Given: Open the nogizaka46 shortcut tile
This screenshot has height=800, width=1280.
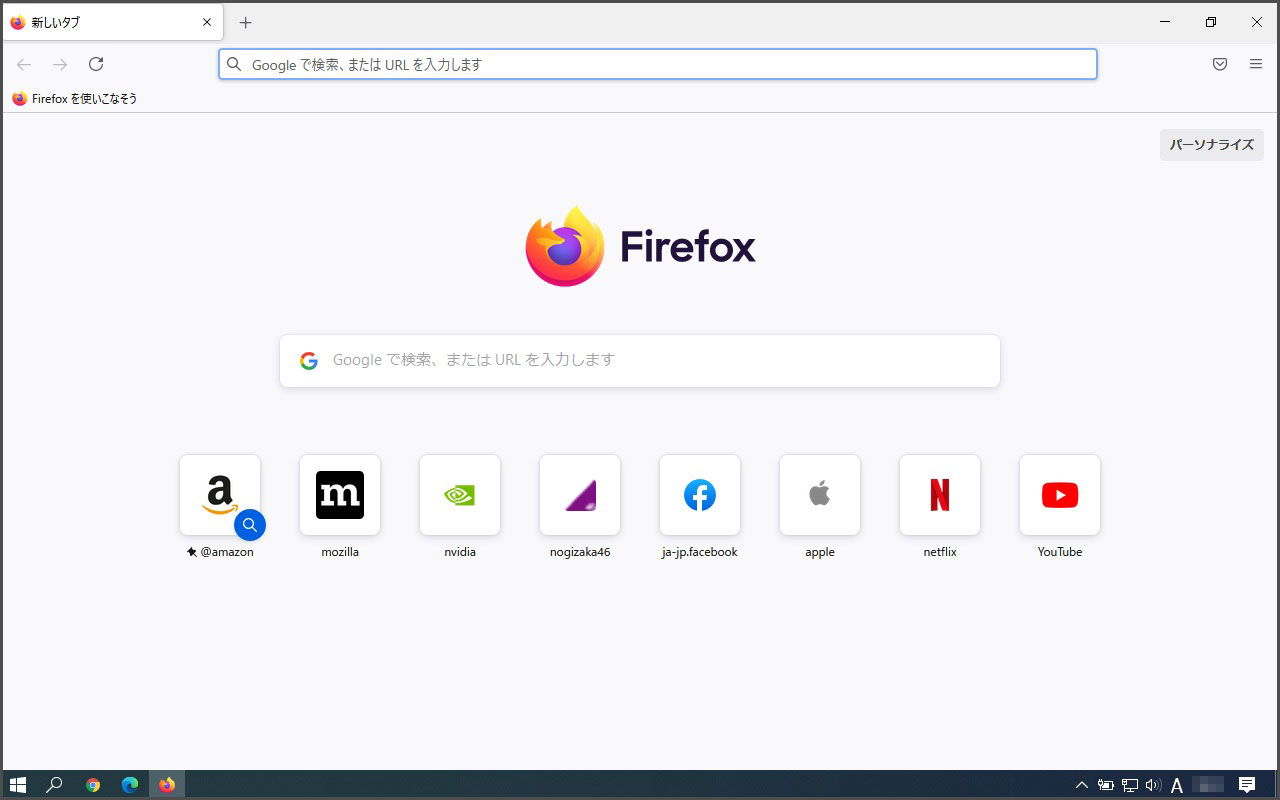Looking at the screenshot, I should [x=580, y=495].
